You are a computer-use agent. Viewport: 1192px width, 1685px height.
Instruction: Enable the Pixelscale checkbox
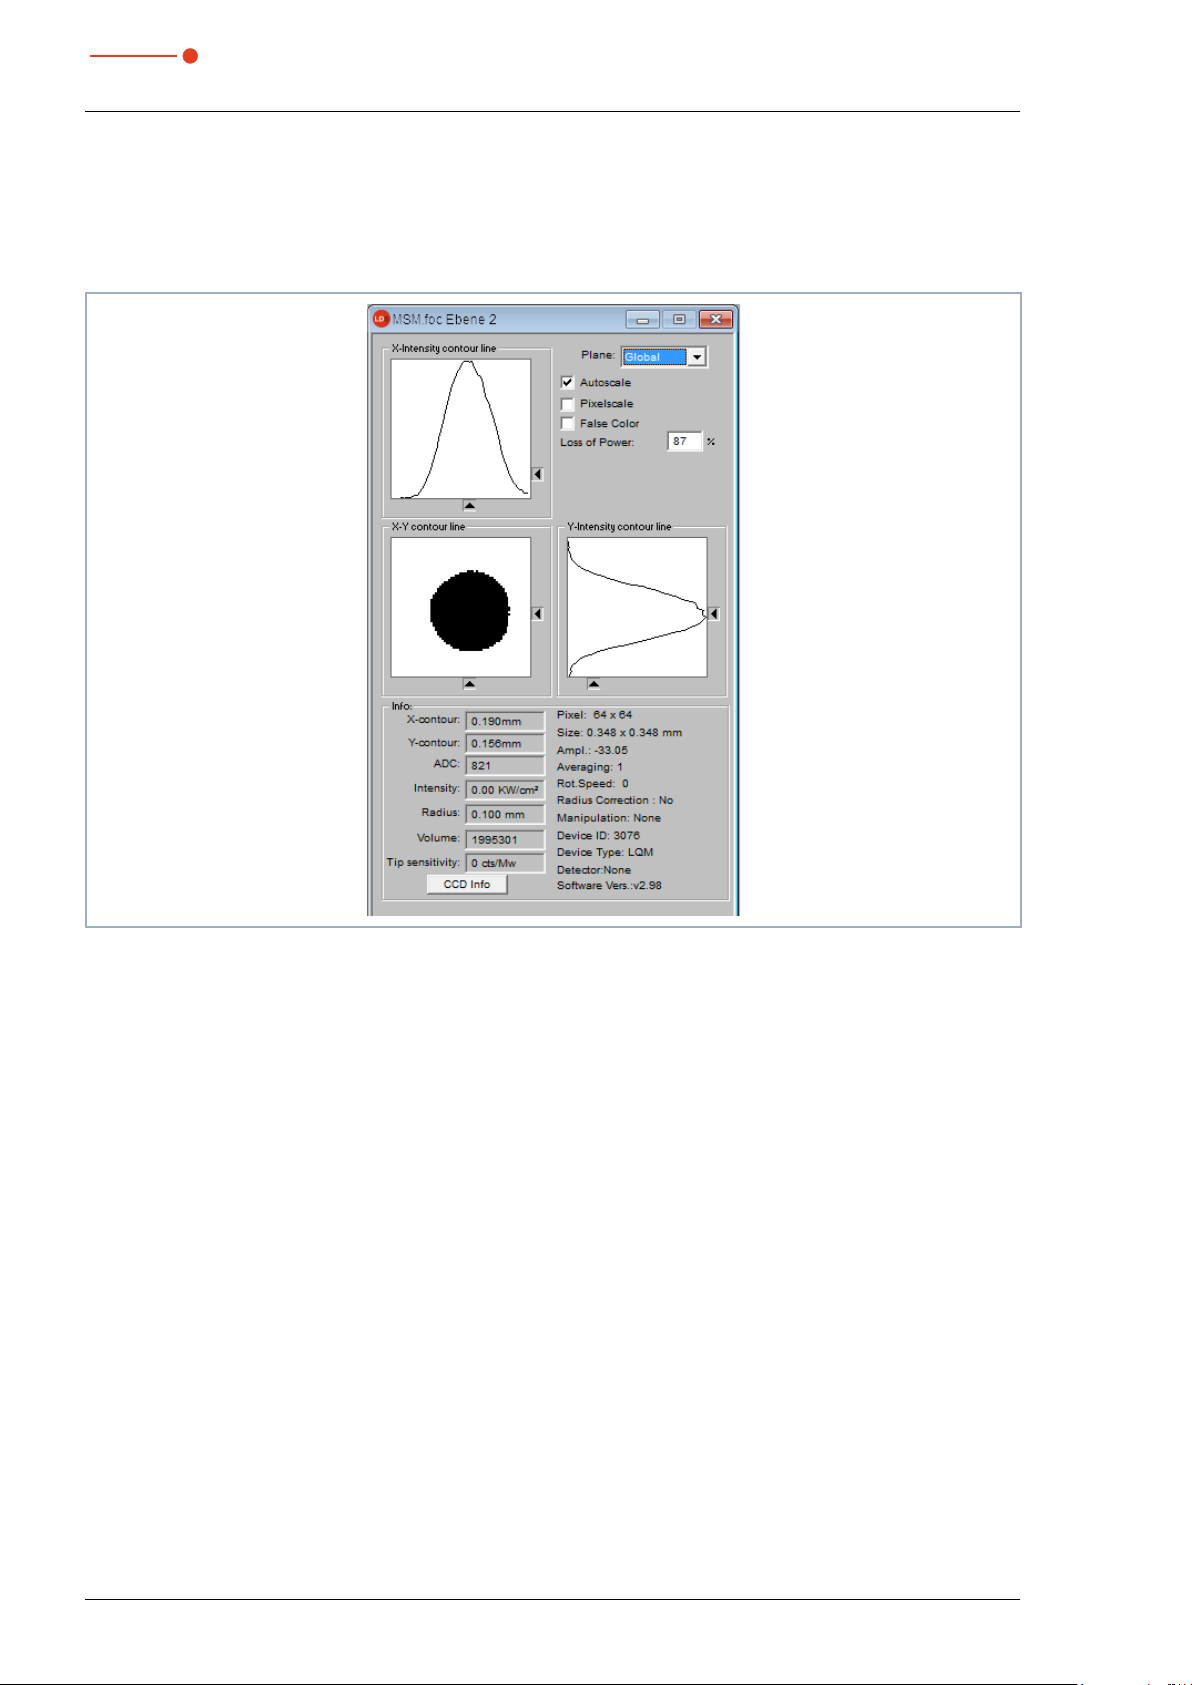(567, 404)
